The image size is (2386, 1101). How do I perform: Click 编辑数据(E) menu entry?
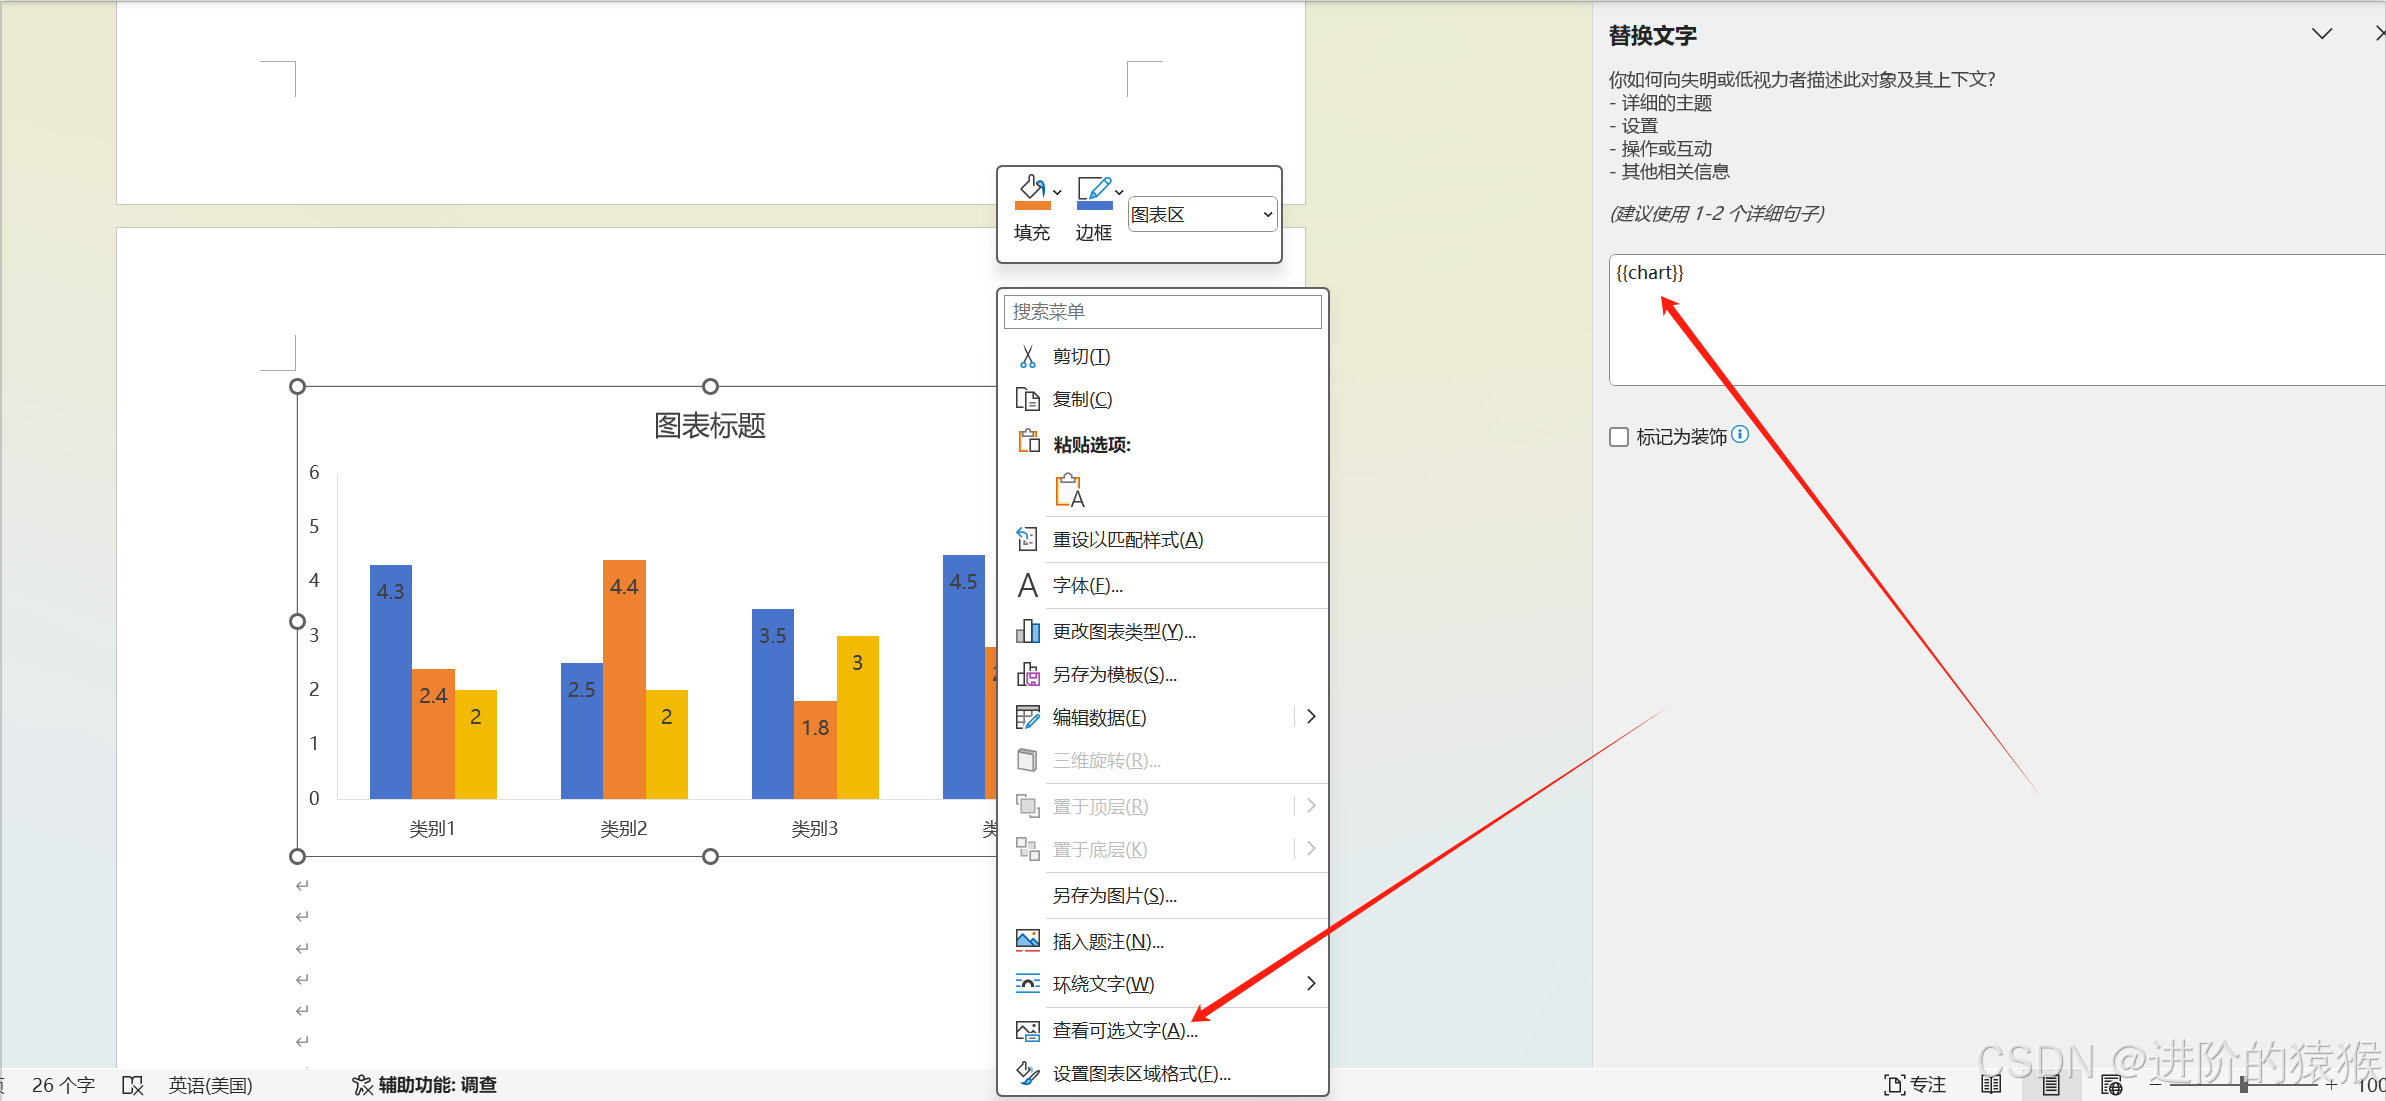(x=1148, y=718)
